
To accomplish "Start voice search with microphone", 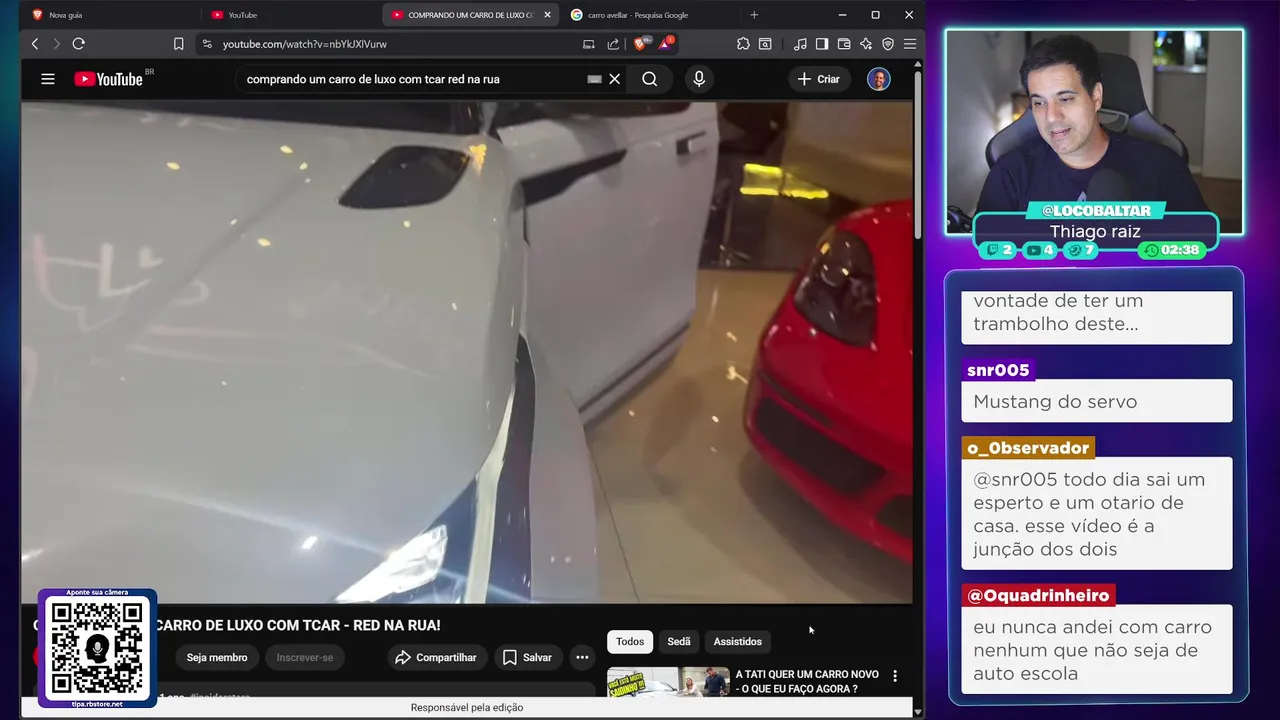I will [x=699, y=79].
